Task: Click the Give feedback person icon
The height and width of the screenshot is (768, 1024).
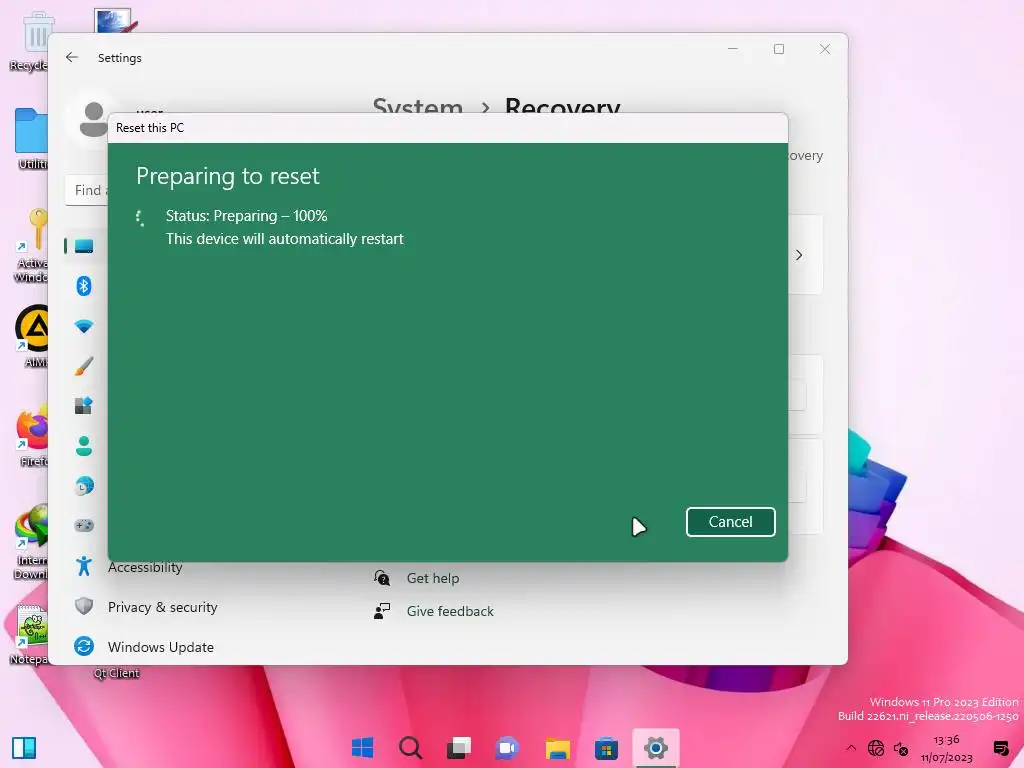Action: (x=382, y=611)
